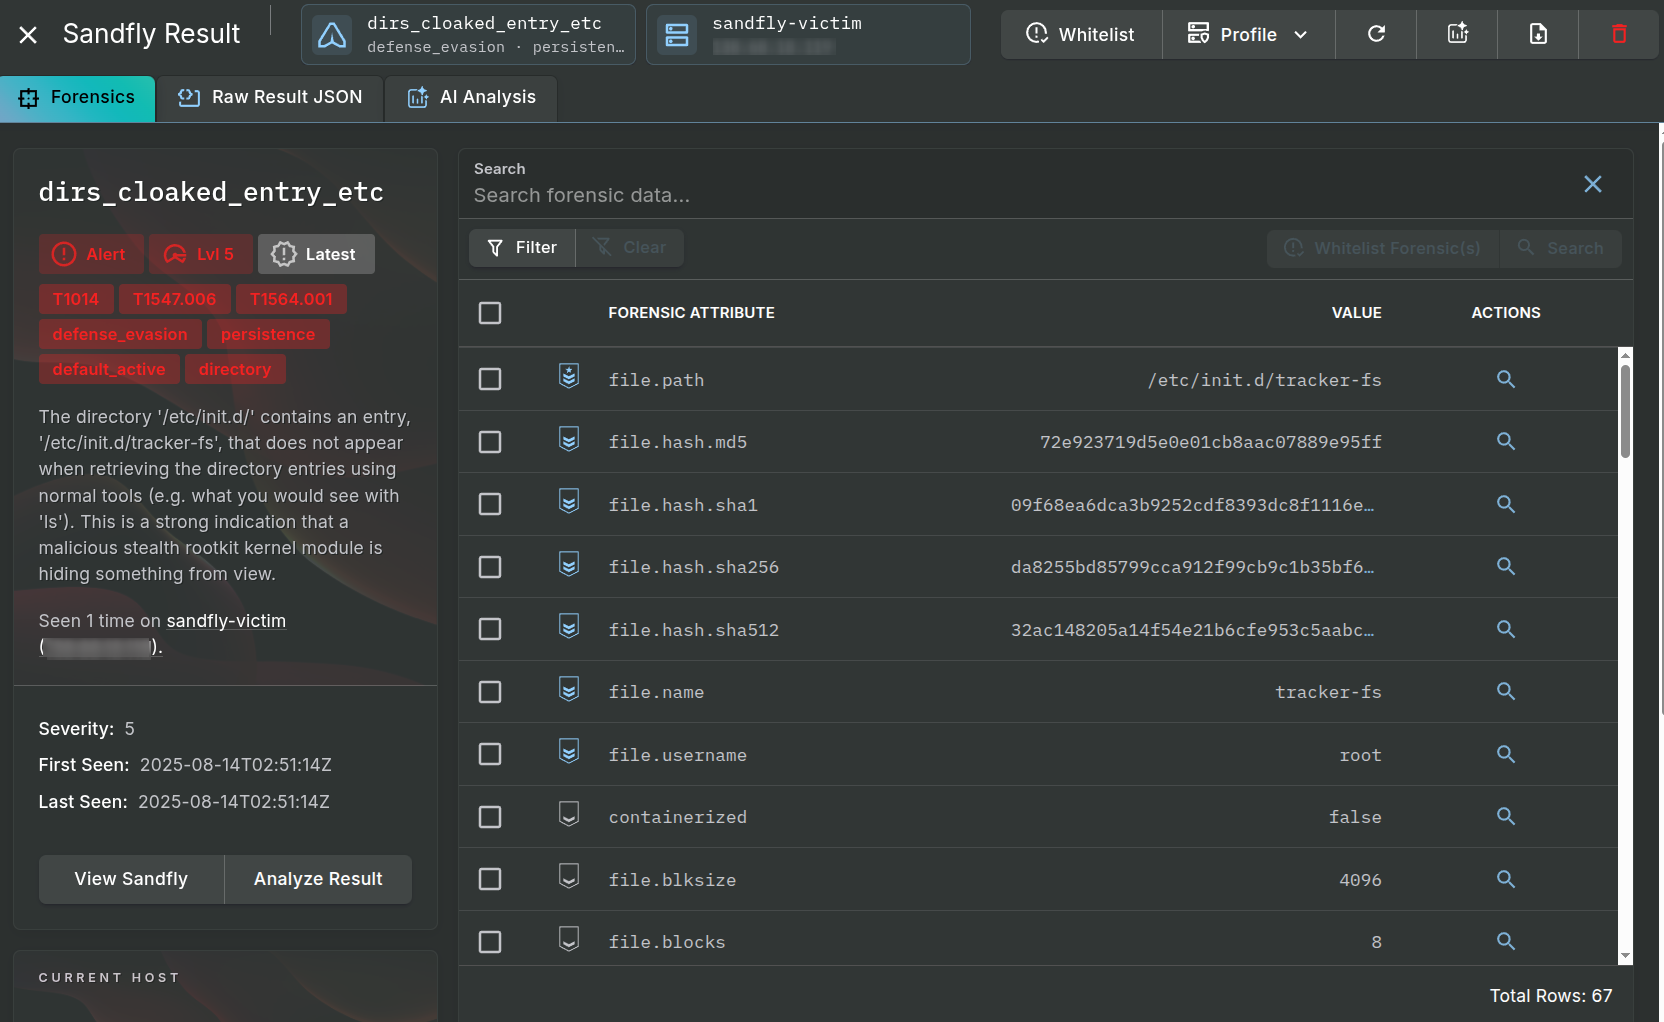Screen dimensions: 1664x1022
Task: Click the forensic table vertical scrollbar
Action: pos(1625,412)
